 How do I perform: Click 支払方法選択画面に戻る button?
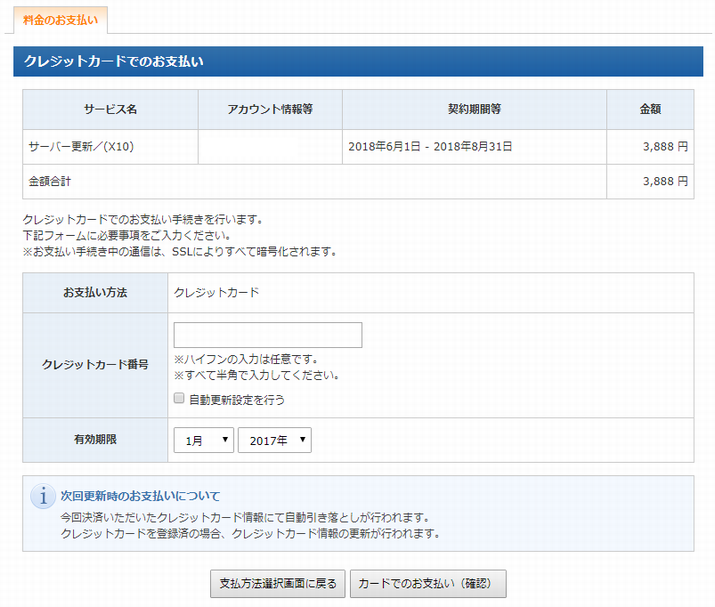[278, 583]
